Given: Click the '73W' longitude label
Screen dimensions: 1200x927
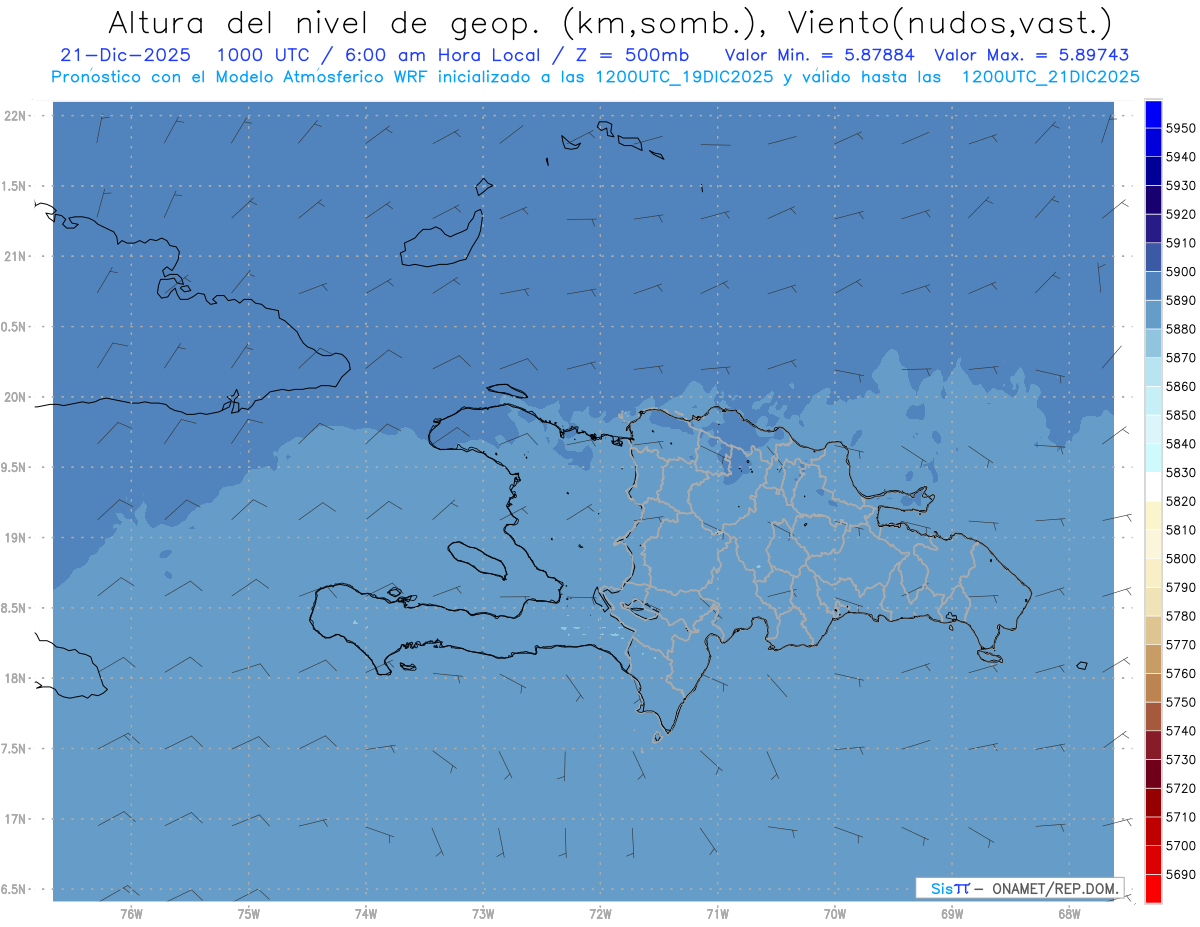Looking at the screenshot, I should [483, 912].
